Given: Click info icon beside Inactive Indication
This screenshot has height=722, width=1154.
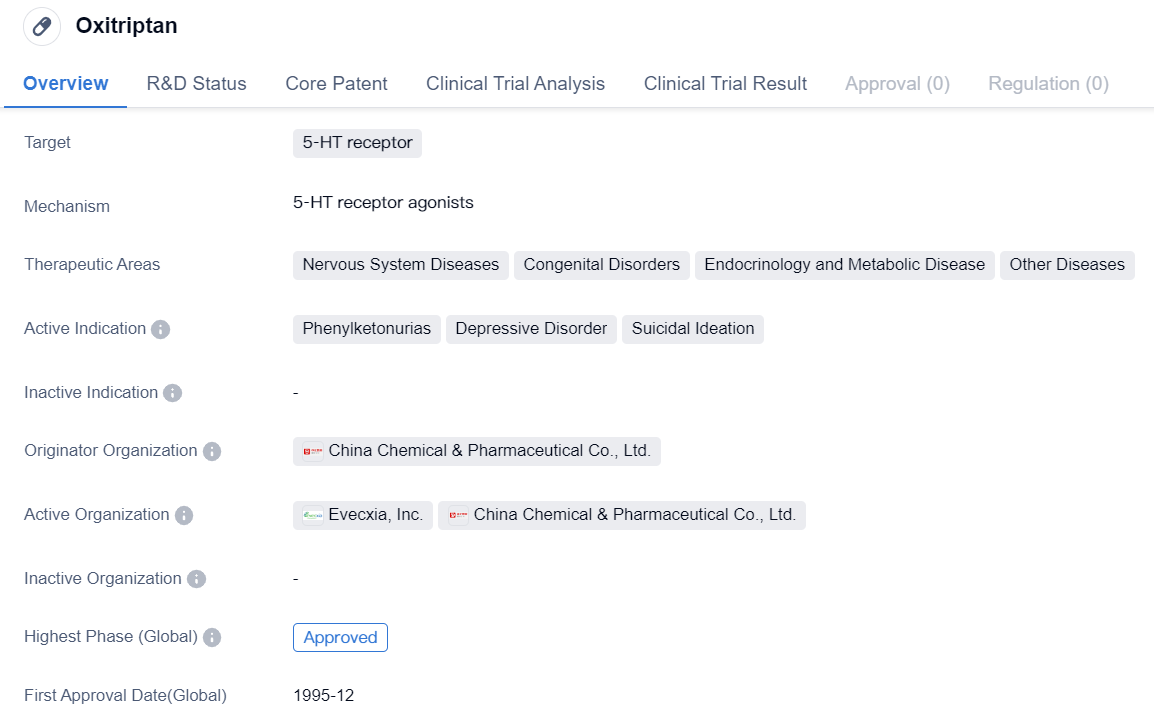Looking at the screenshot, I should pyautogui.click(x=172, y=393).
